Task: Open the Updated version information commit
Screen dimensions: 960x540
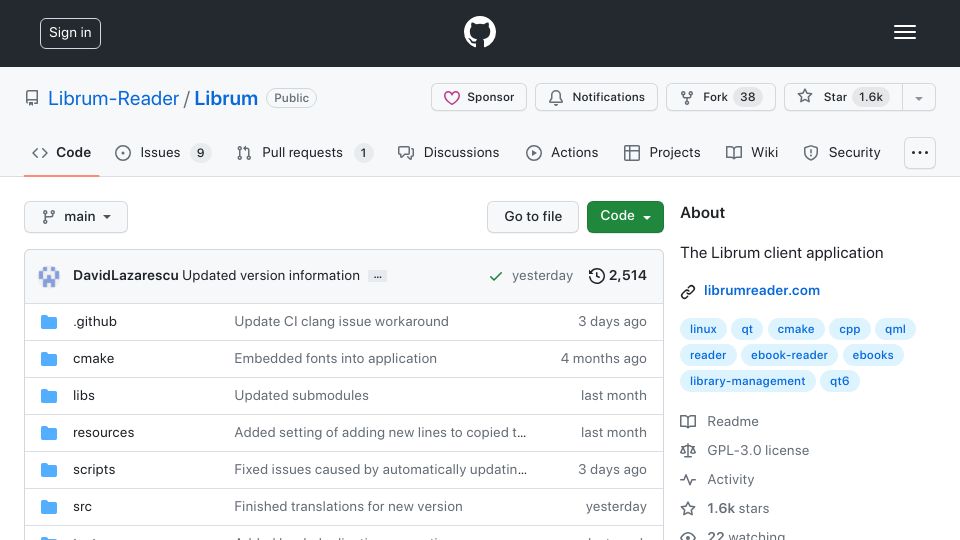Action: 271,276
